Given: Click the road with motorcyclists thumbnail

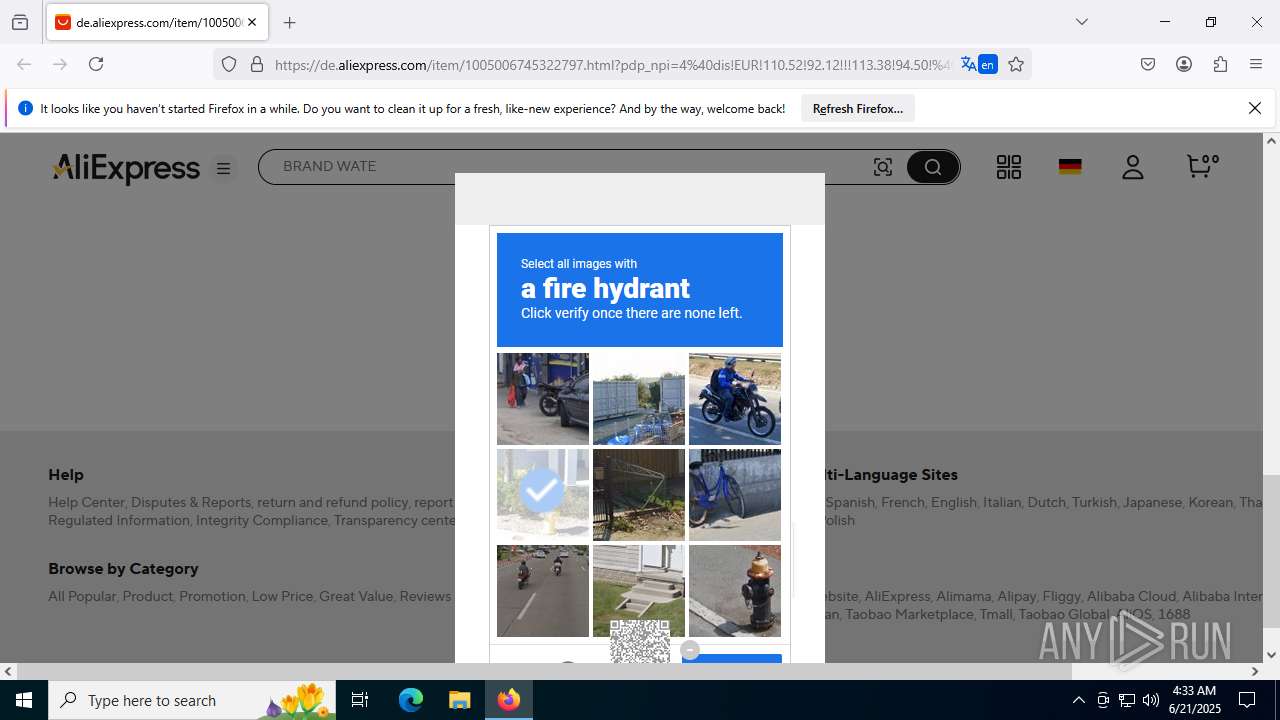Looking at the screenshot, I should pos(543,591).
